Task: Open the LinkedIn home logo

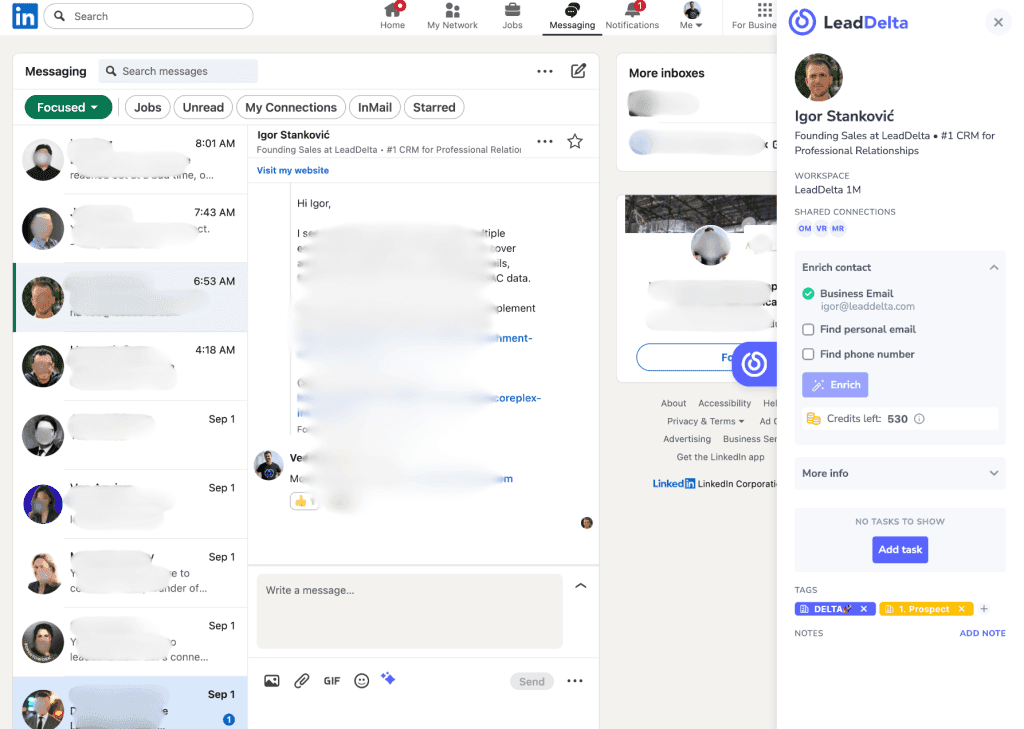Action: coord(25,16)
